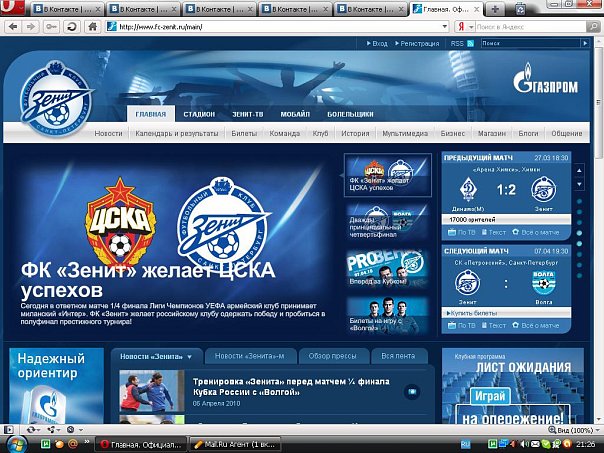604x453 pixels.
Task: Open the RSS feed icon
Action: click(471, 44)
